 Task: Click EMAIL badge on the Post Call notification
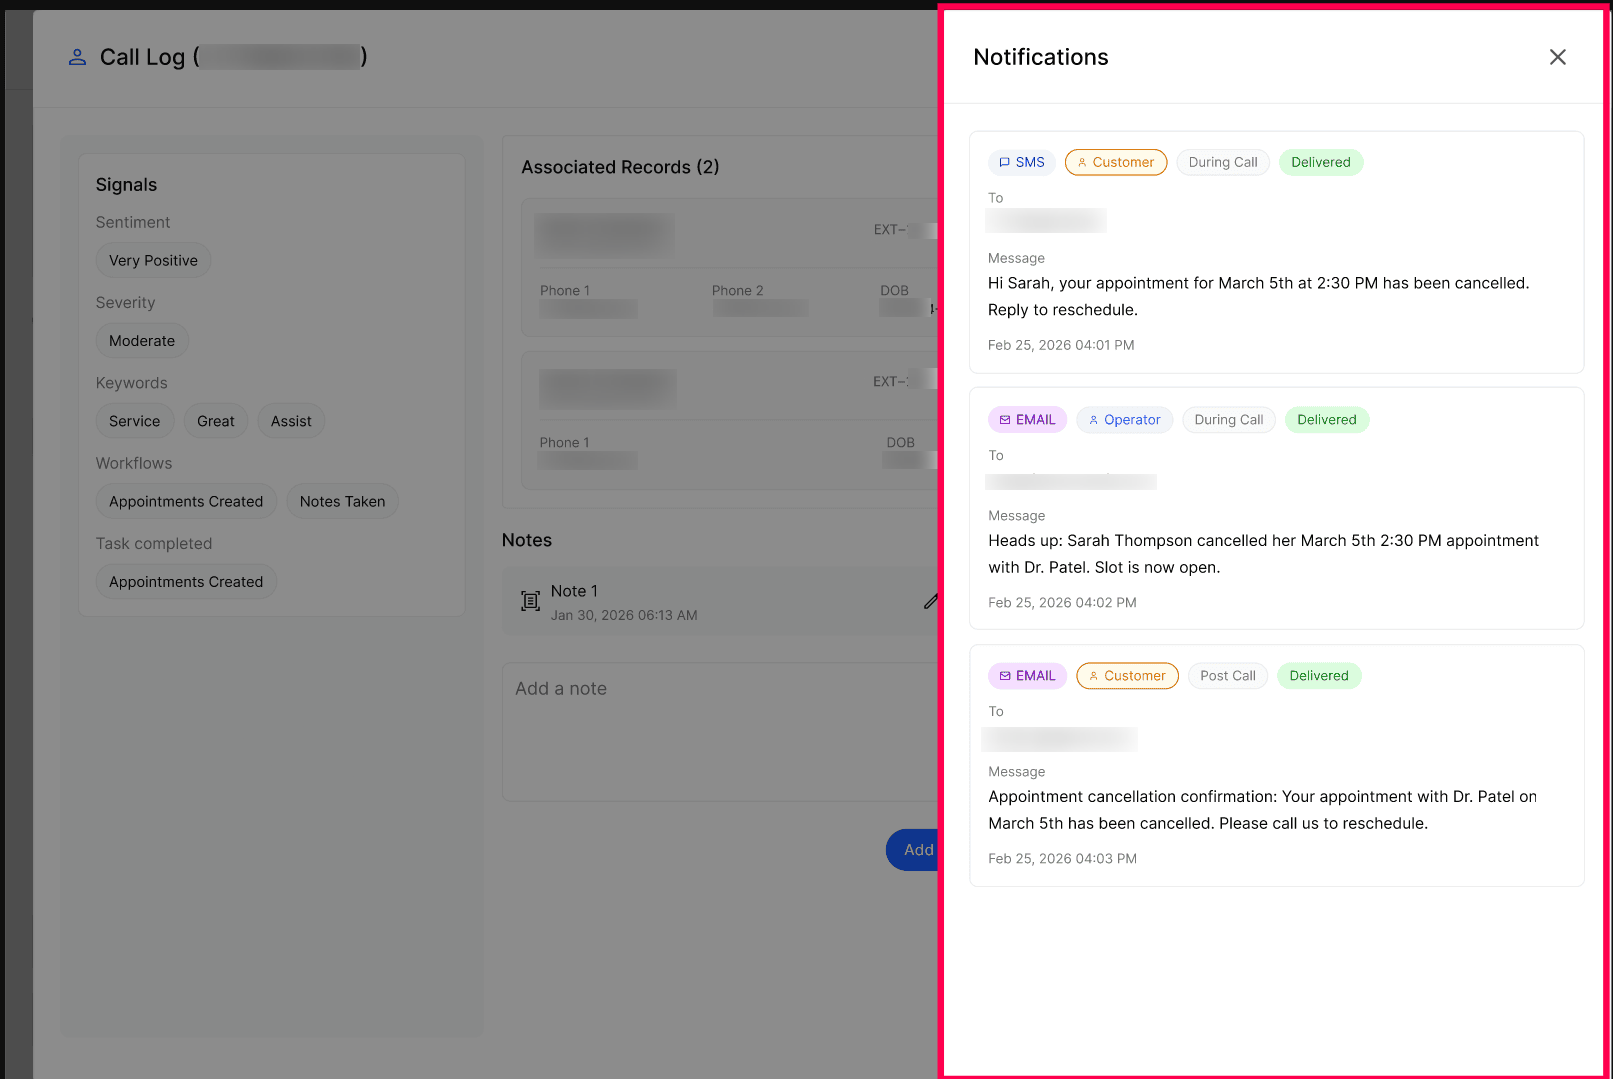[1028, 676]
